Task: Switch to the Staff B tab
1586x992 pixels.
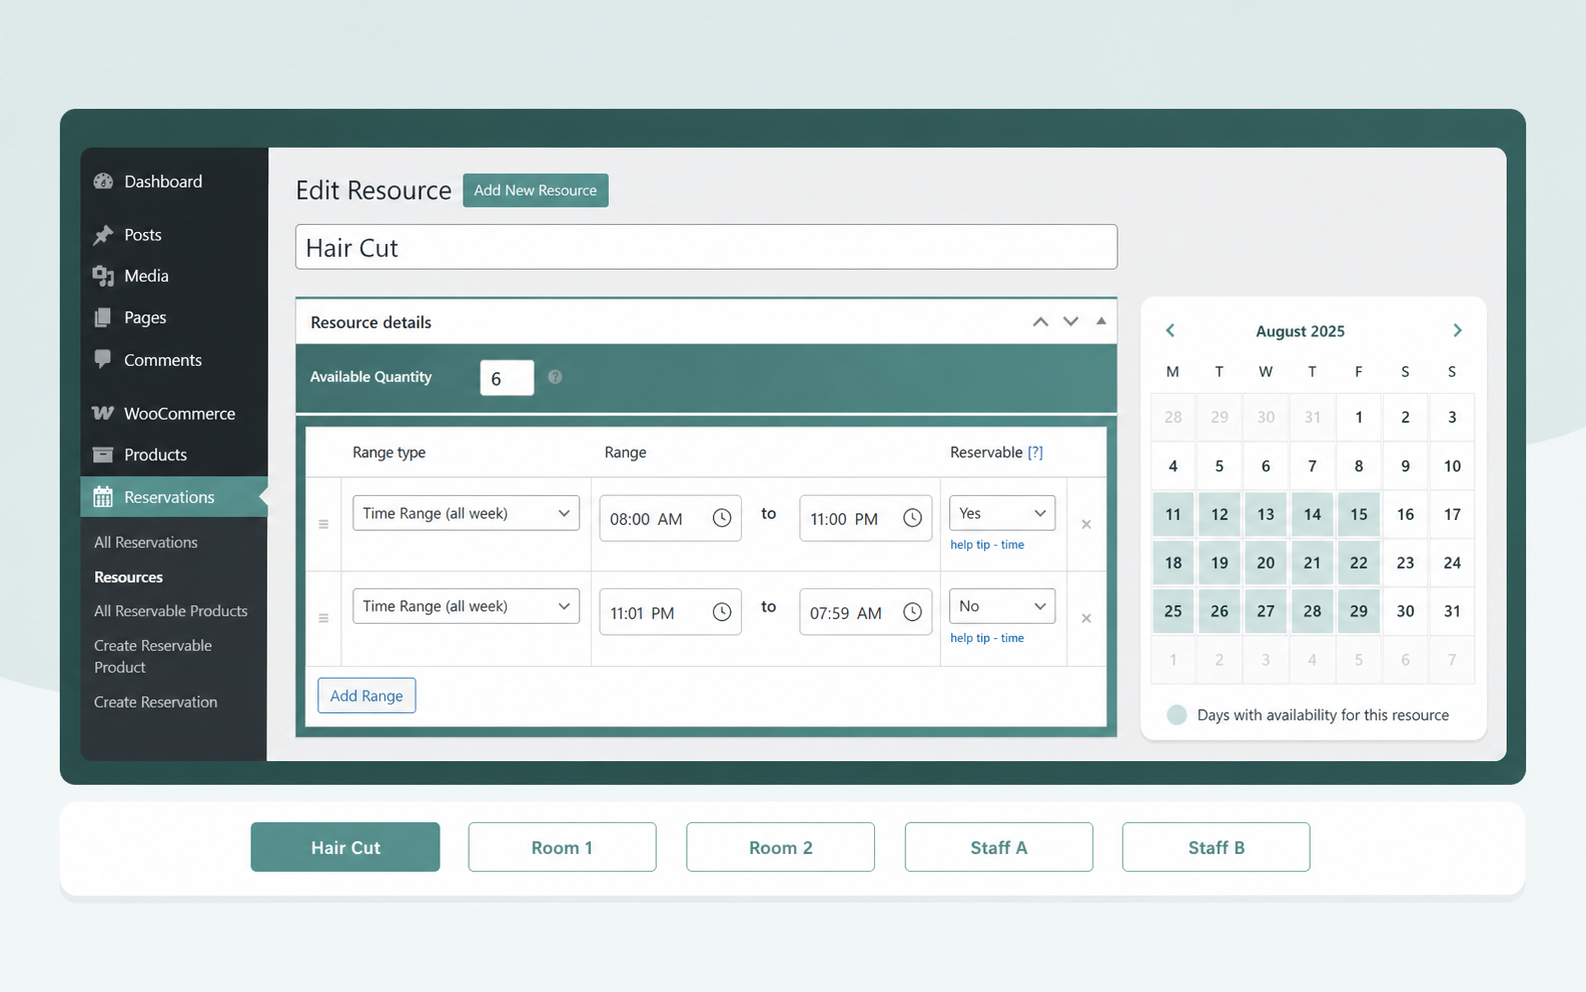Action: click(x=1216, y=847)
